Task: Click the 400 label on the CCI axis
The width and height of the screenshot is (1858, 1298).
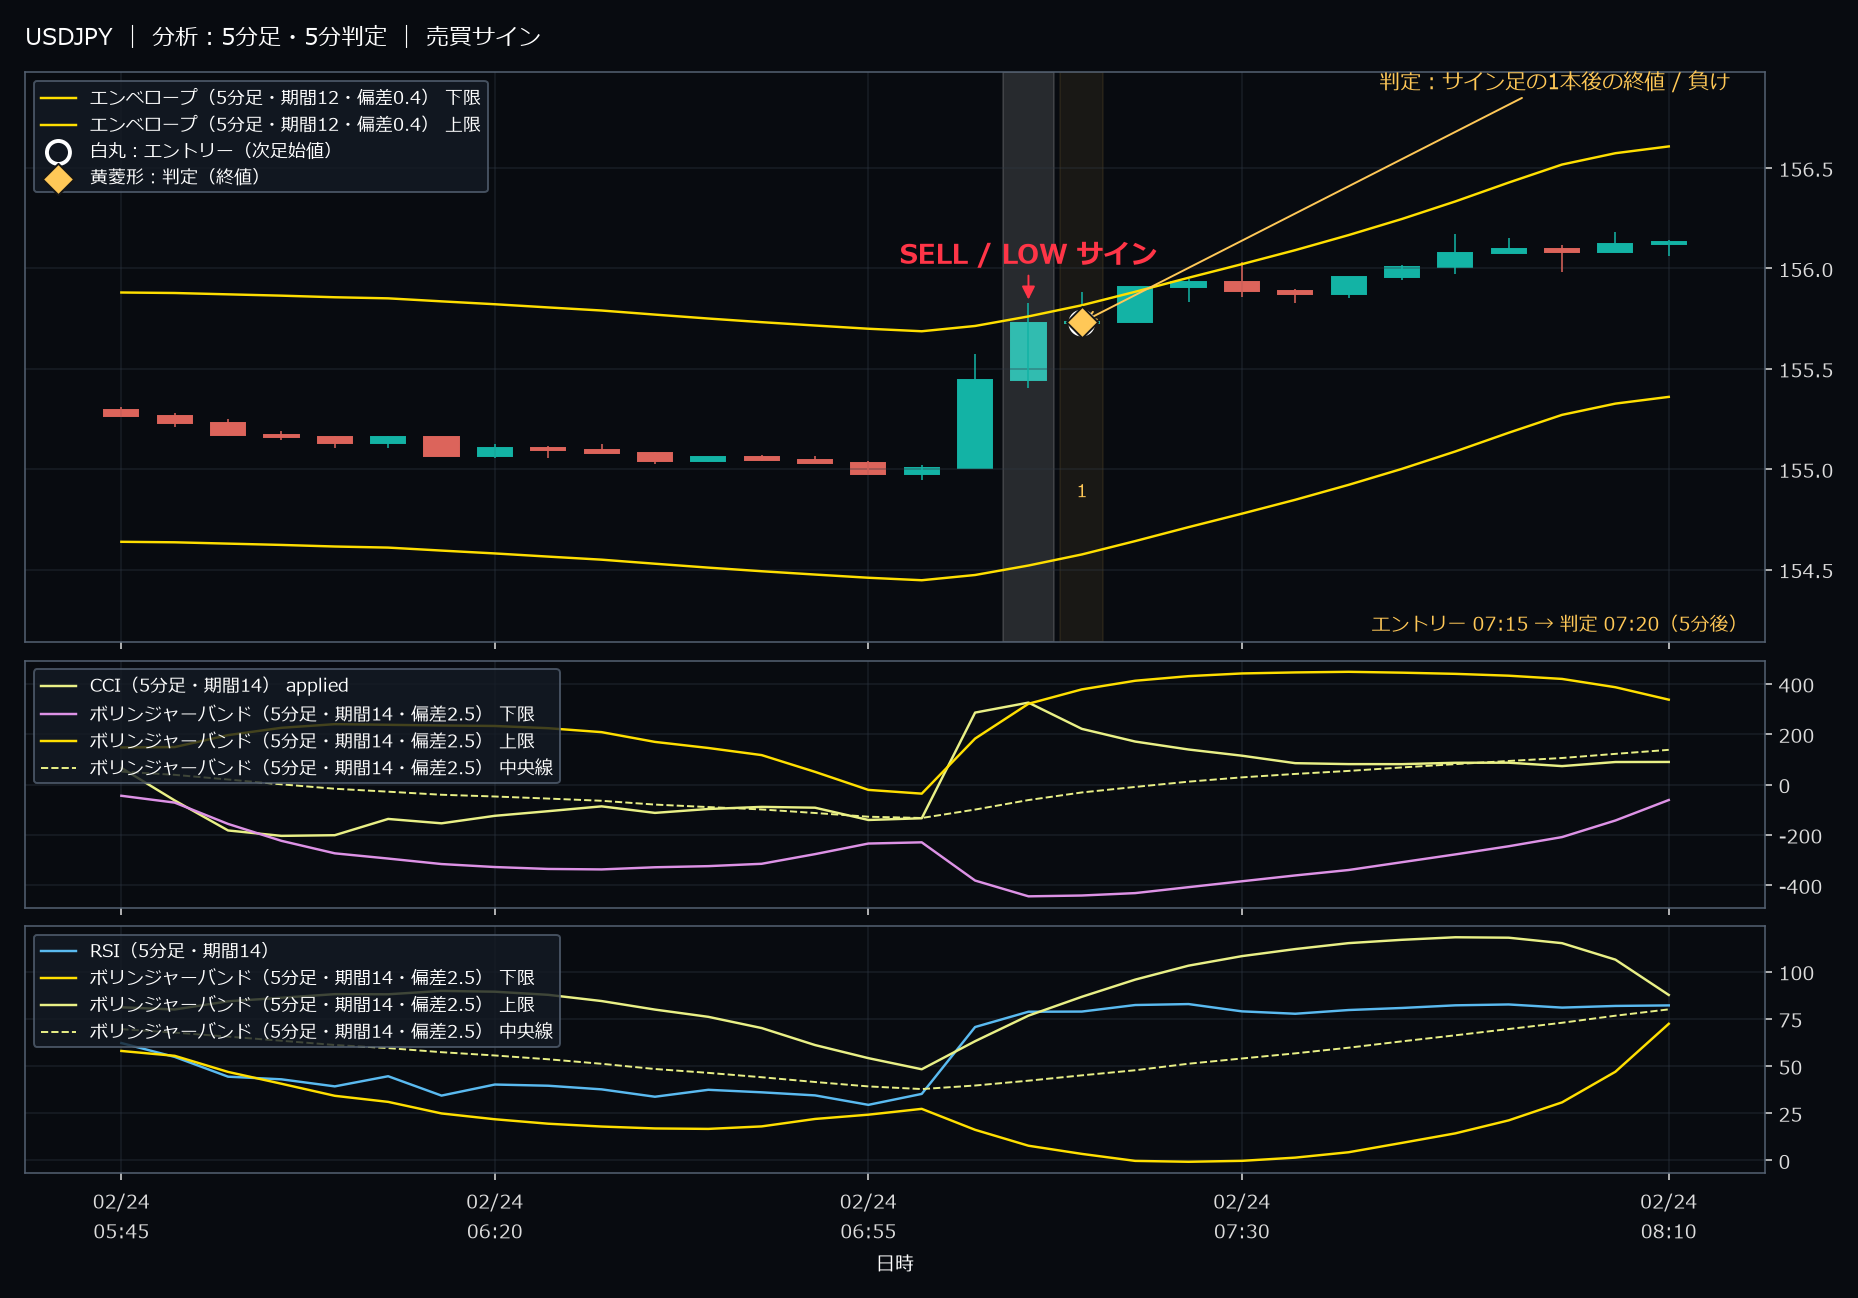Action: click(1796, 685)
